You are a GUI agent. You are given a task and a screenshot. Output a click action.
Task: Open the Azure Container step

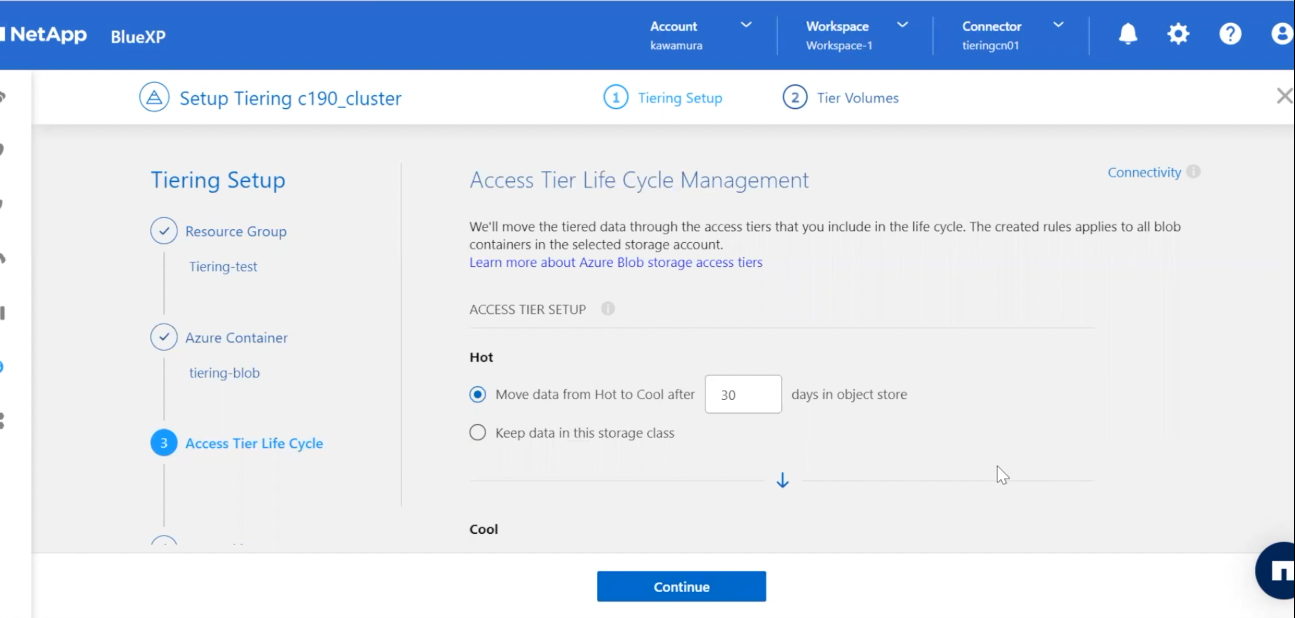[x=236, y=338]
